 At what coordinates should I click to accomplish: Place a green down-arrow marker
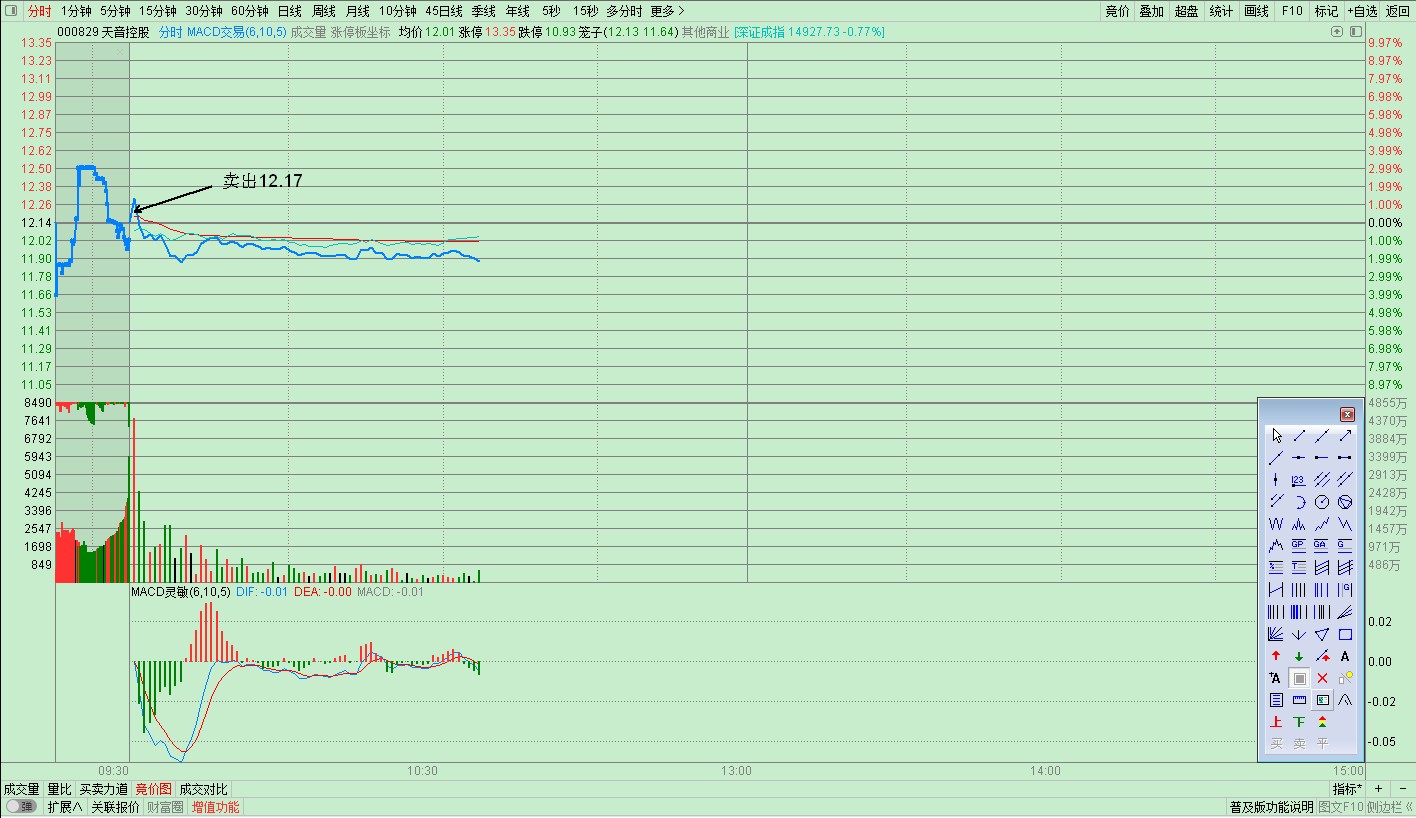pyautogui.click(x=1299, y=656)
